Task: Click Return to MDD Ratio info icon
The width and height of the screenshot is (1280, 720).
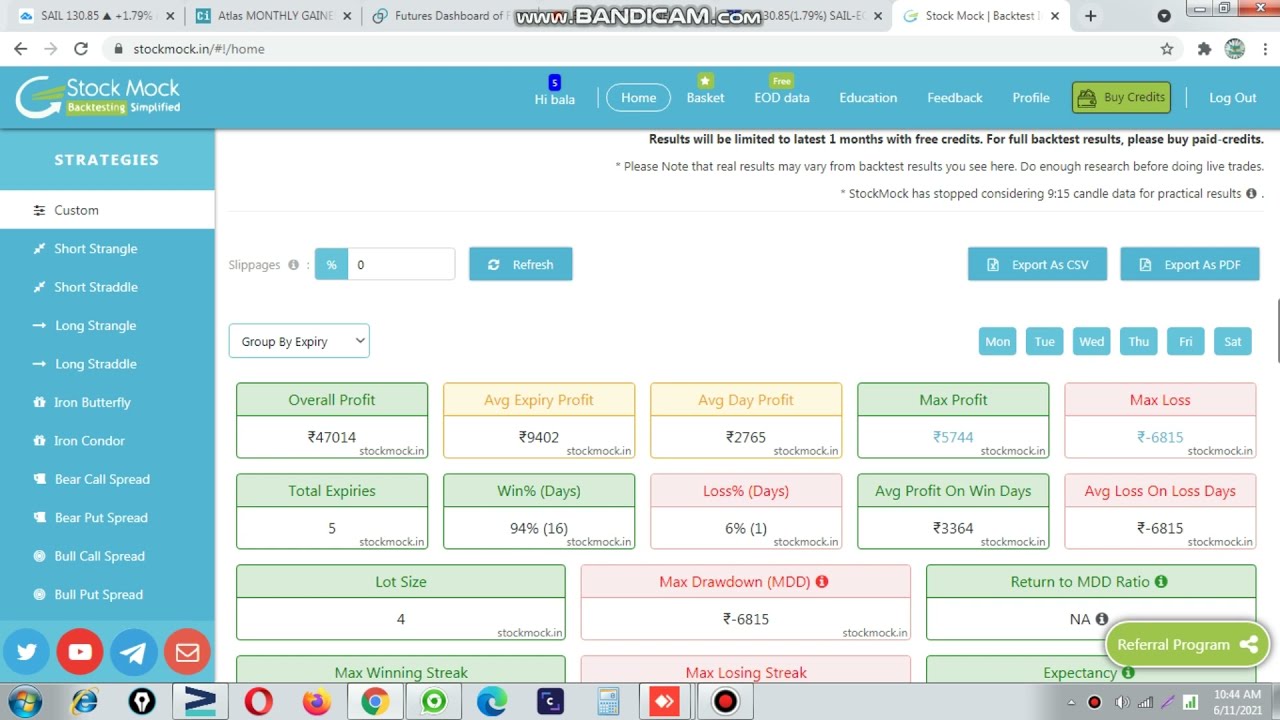Action: click(x=1161, y=581)
